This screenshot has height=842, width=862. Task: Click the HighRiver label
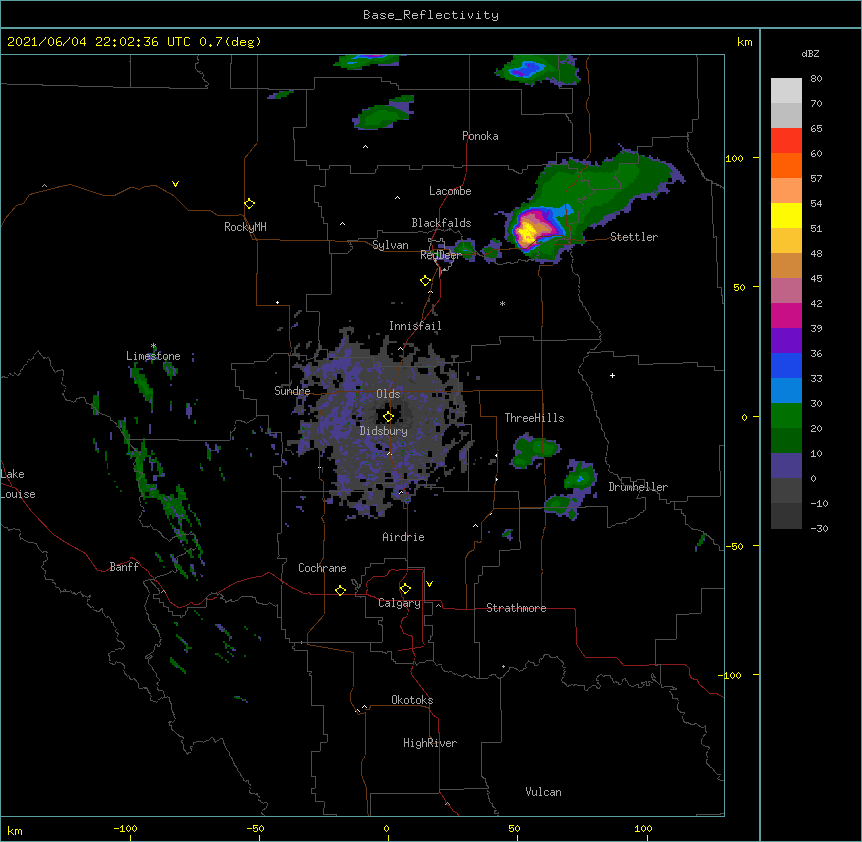coord(430,743)
